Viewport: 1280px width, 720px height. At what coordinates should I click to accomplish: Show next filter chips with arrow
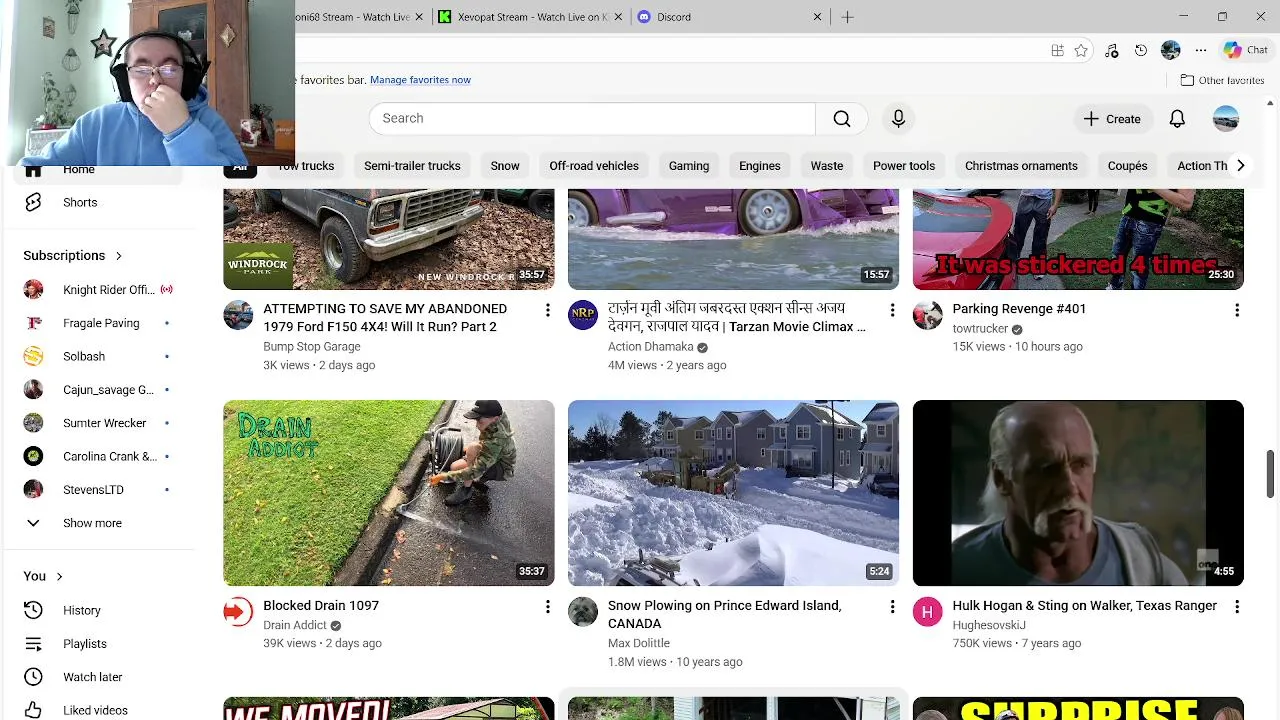tap(1240, 166)
